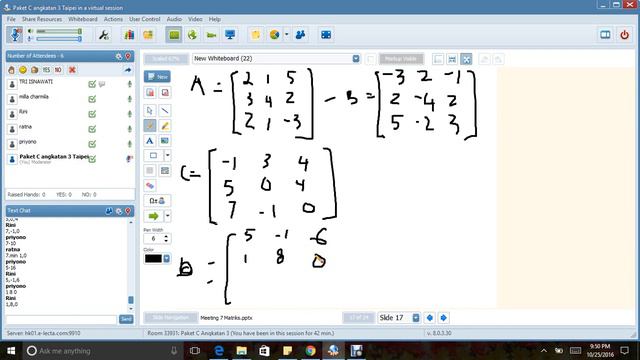The height and width of the screenshot is (360, 640).
Task: Open Google Chrome from the taskbar
Action: pos(310,351)
